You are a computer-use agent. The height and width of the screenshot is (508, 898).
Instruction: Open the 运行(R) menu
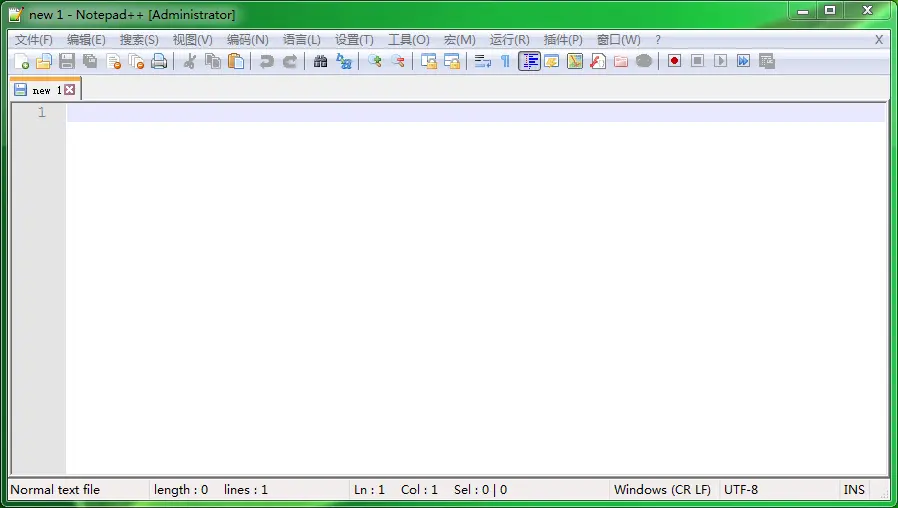pyautogui.click(x=509, y=40)
